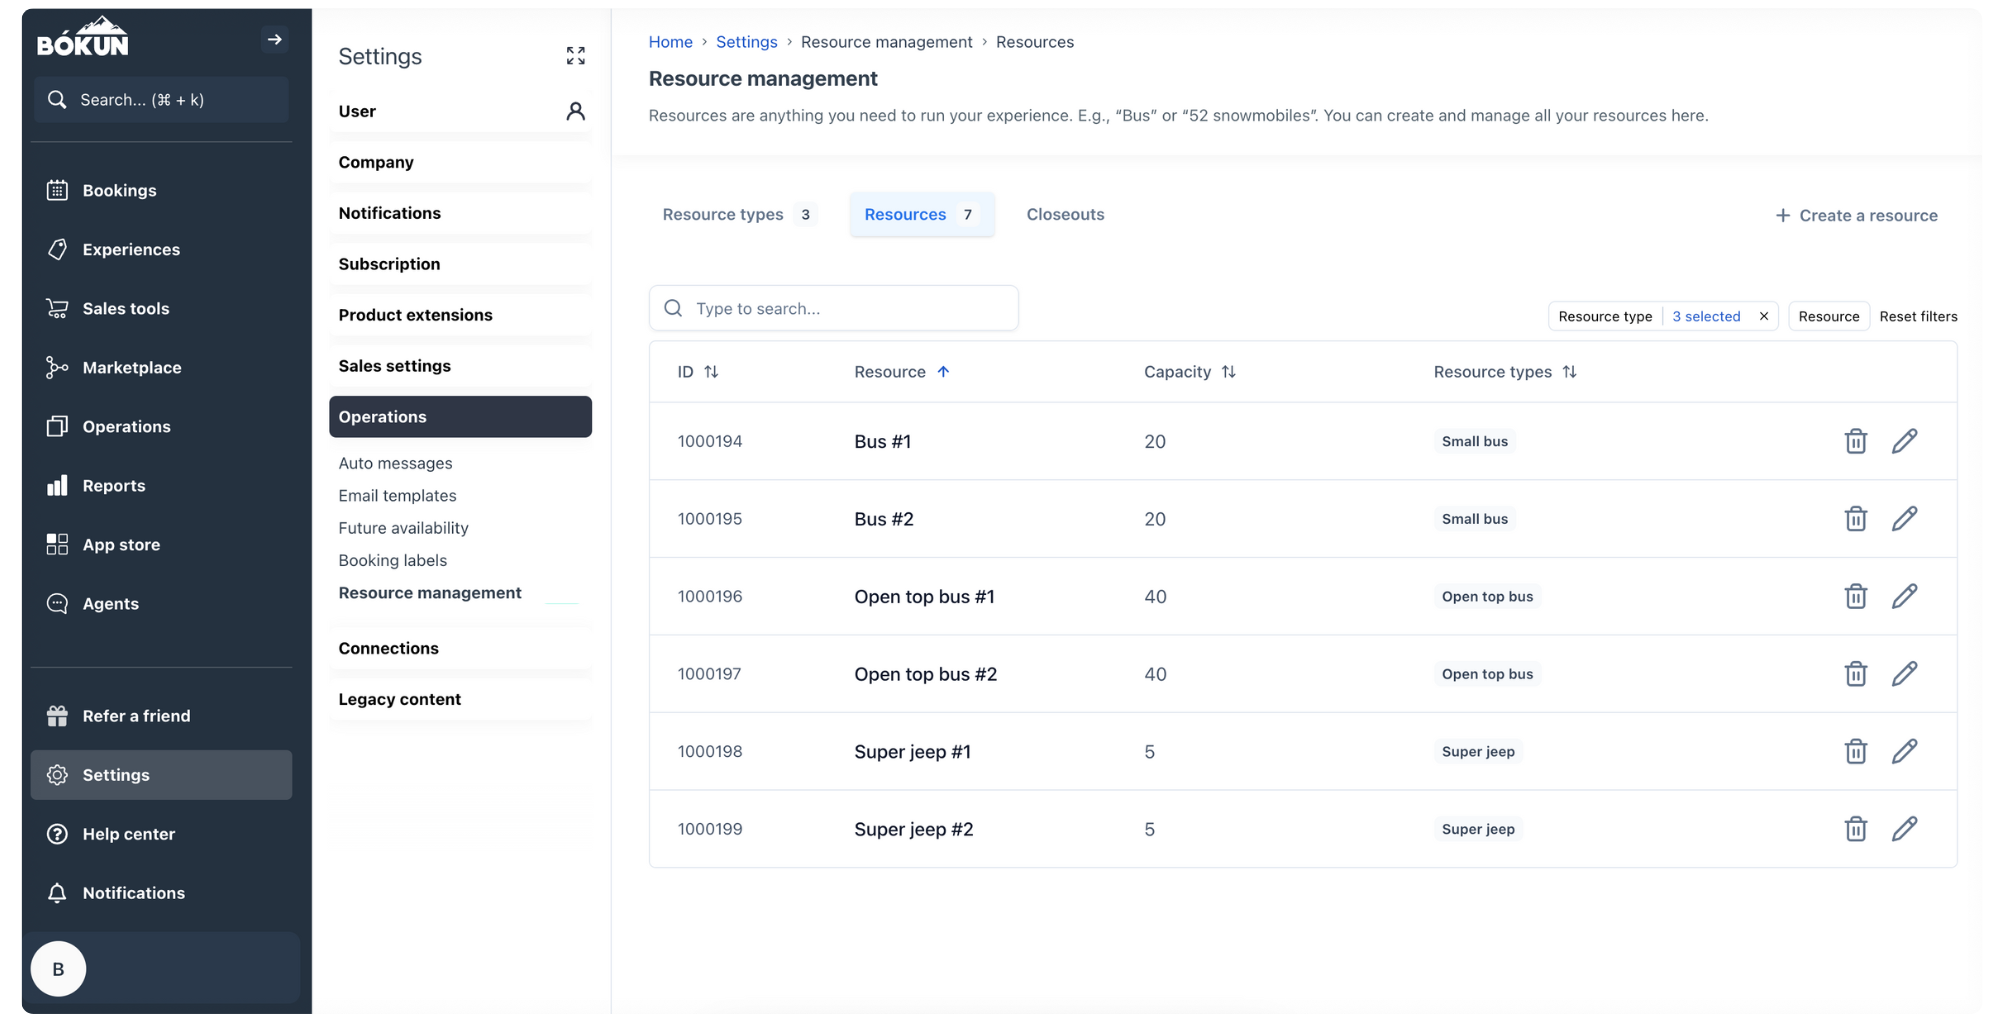Open the Closeouts tab
The height and width of the screenshot is (1024, 2000).
pos(1065,214)
